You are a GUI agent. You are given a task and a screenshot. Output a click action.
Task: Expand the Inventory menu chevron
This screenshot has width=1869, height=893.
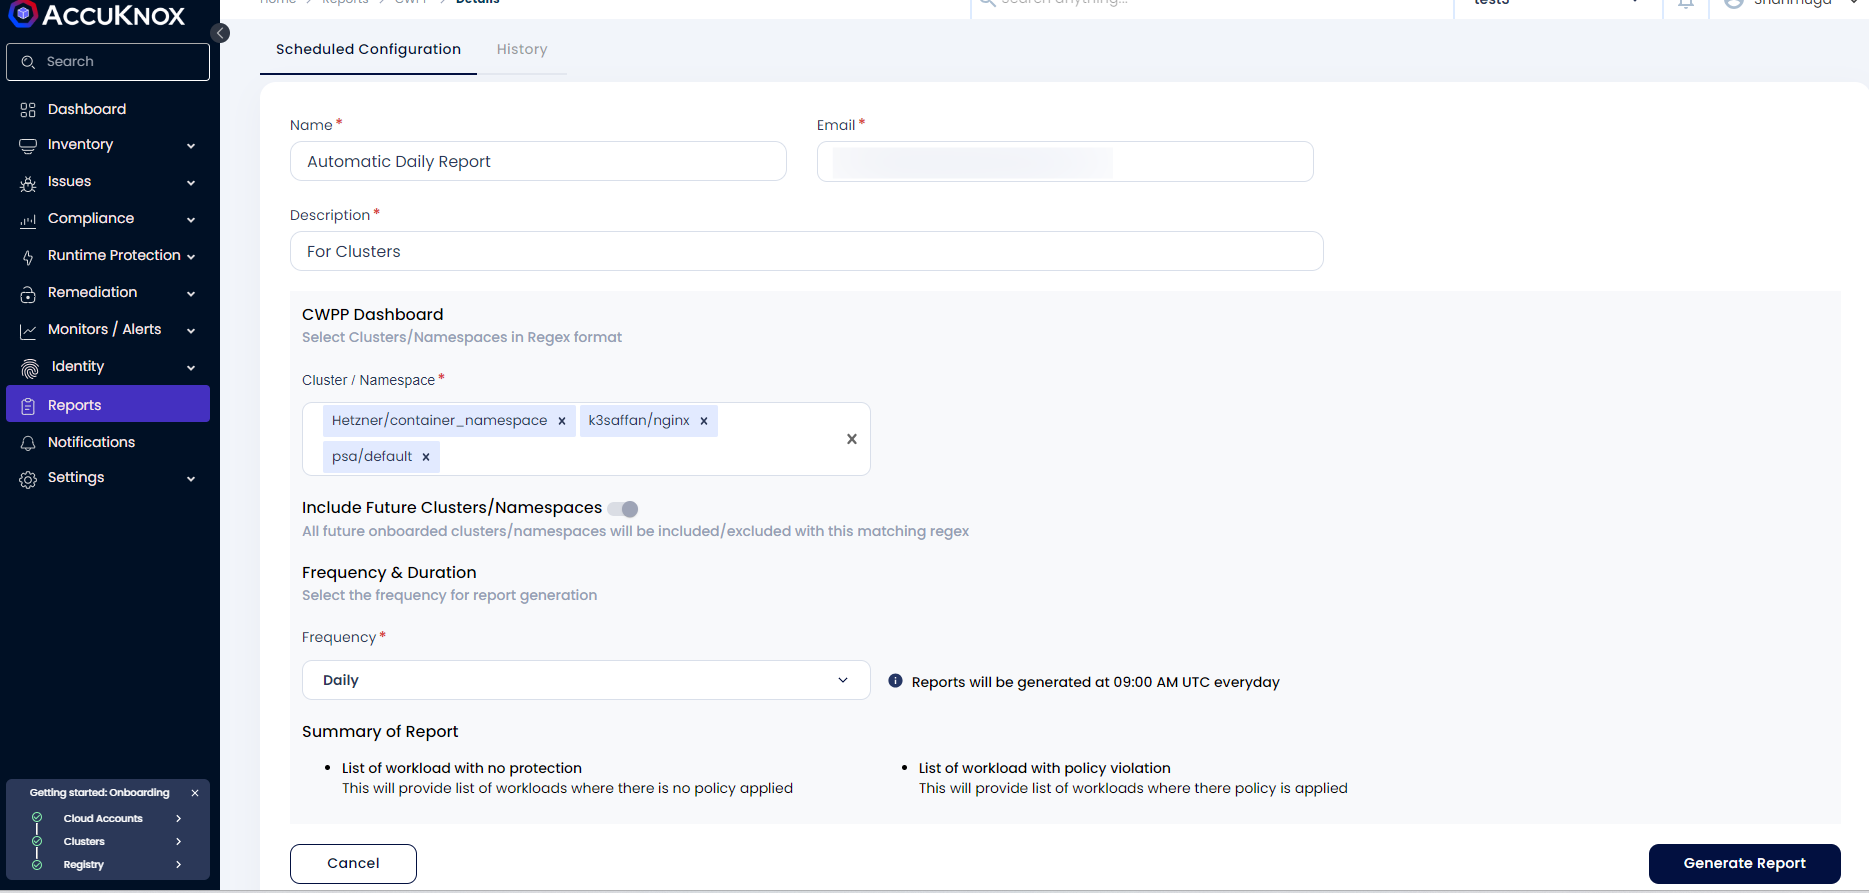pyautogui.click(x=191, y=146)
